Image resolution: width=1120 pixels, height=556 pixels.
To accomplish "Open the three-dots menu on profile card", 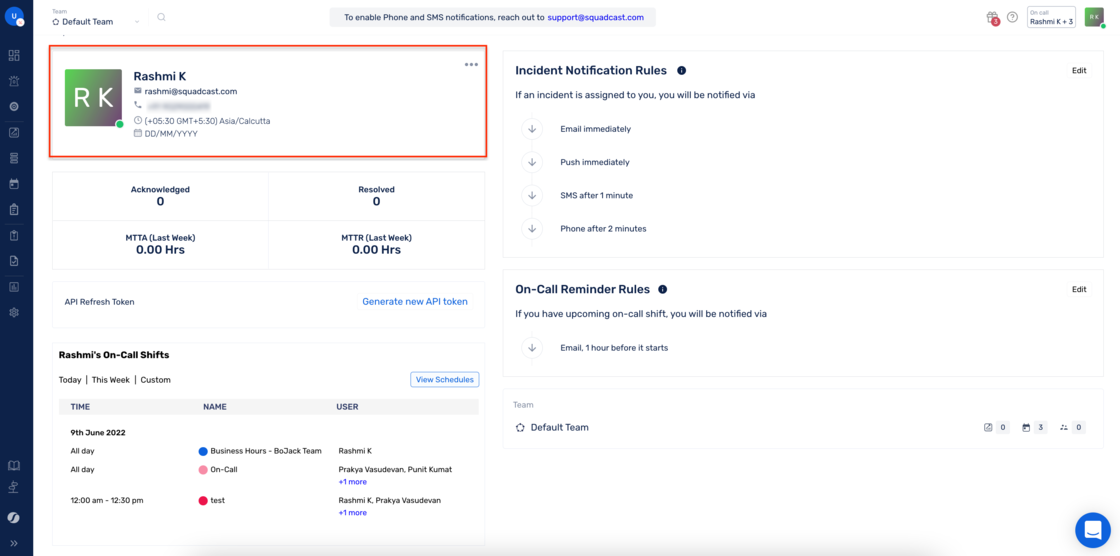I will 471,64.
